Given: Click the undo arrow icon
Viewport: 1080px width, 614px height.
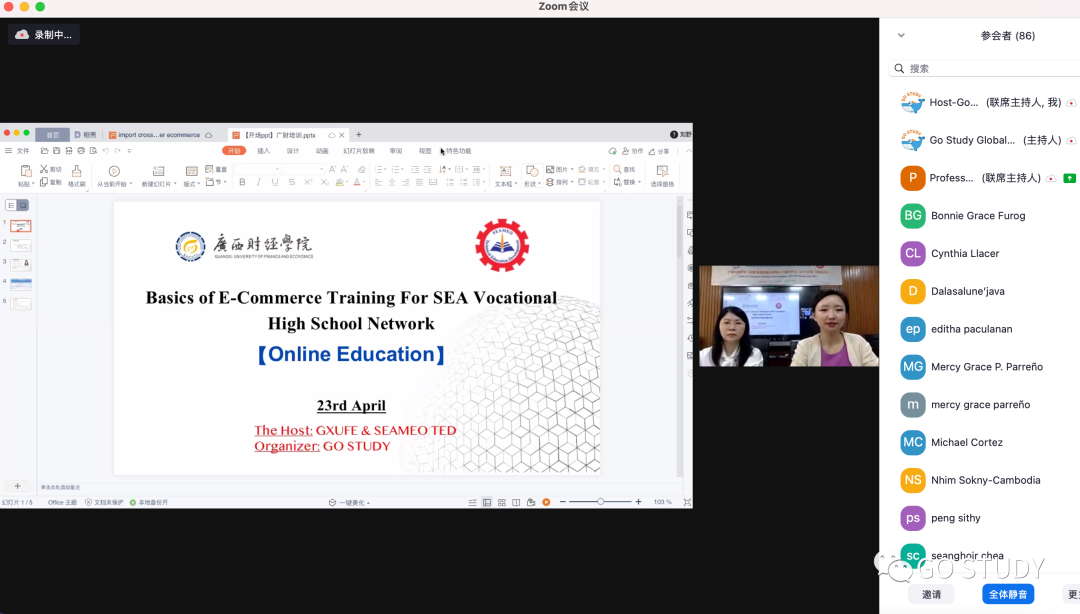Looking at the screenshot, I should (106, 151).
